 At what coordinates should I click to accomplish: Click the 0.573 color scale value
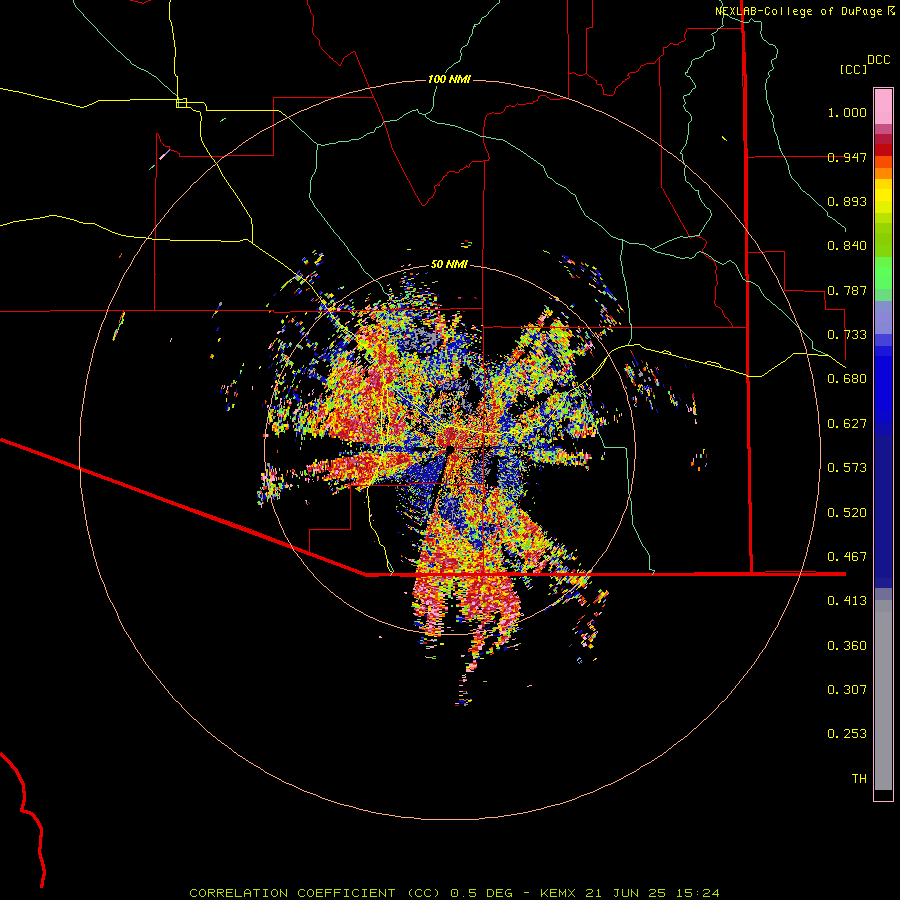tap(847, 468)
